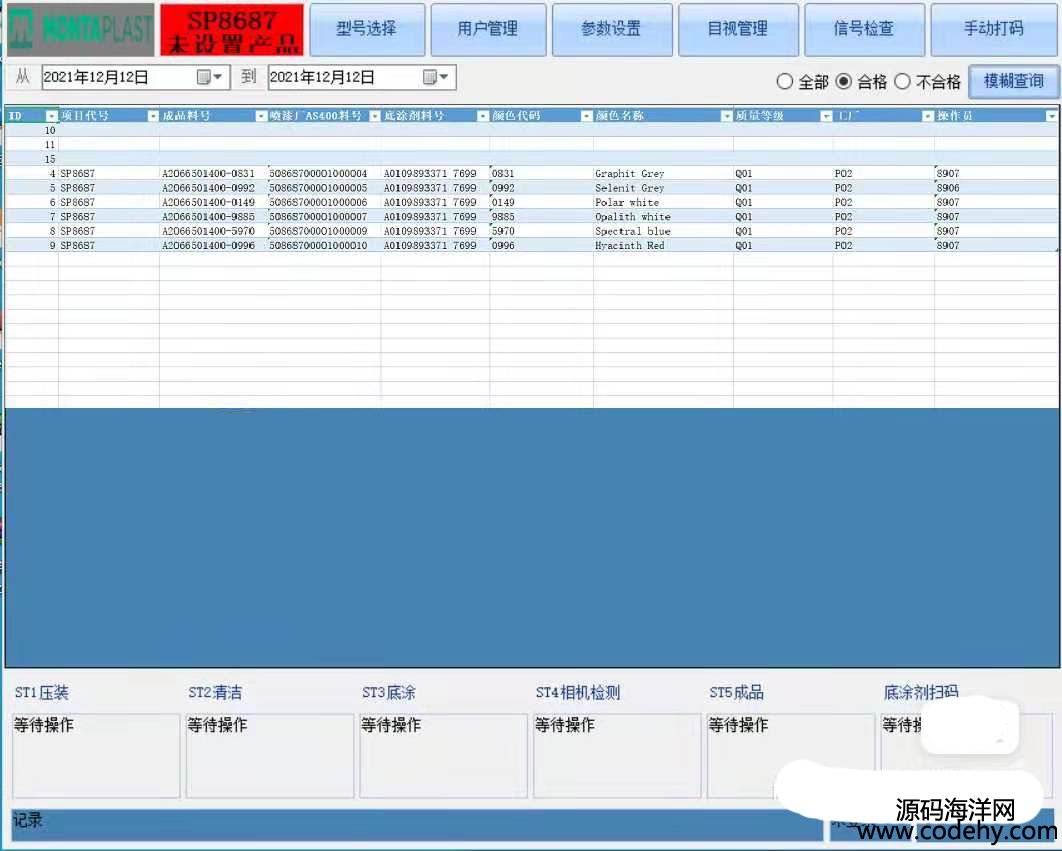Open the start date calendar picker

210,78
